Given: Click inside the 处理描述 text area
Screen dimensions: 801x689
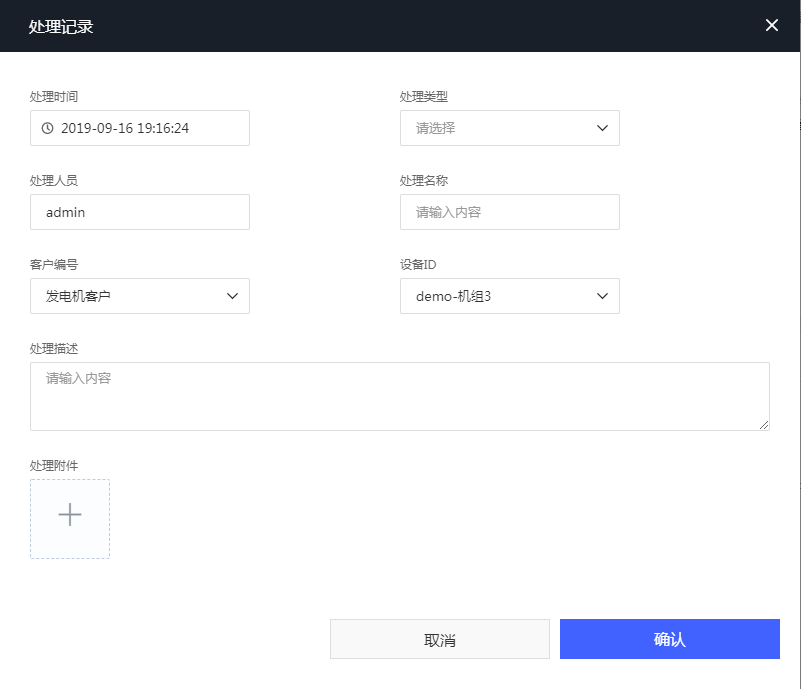Looking at the screenshot, I should 400,396.
